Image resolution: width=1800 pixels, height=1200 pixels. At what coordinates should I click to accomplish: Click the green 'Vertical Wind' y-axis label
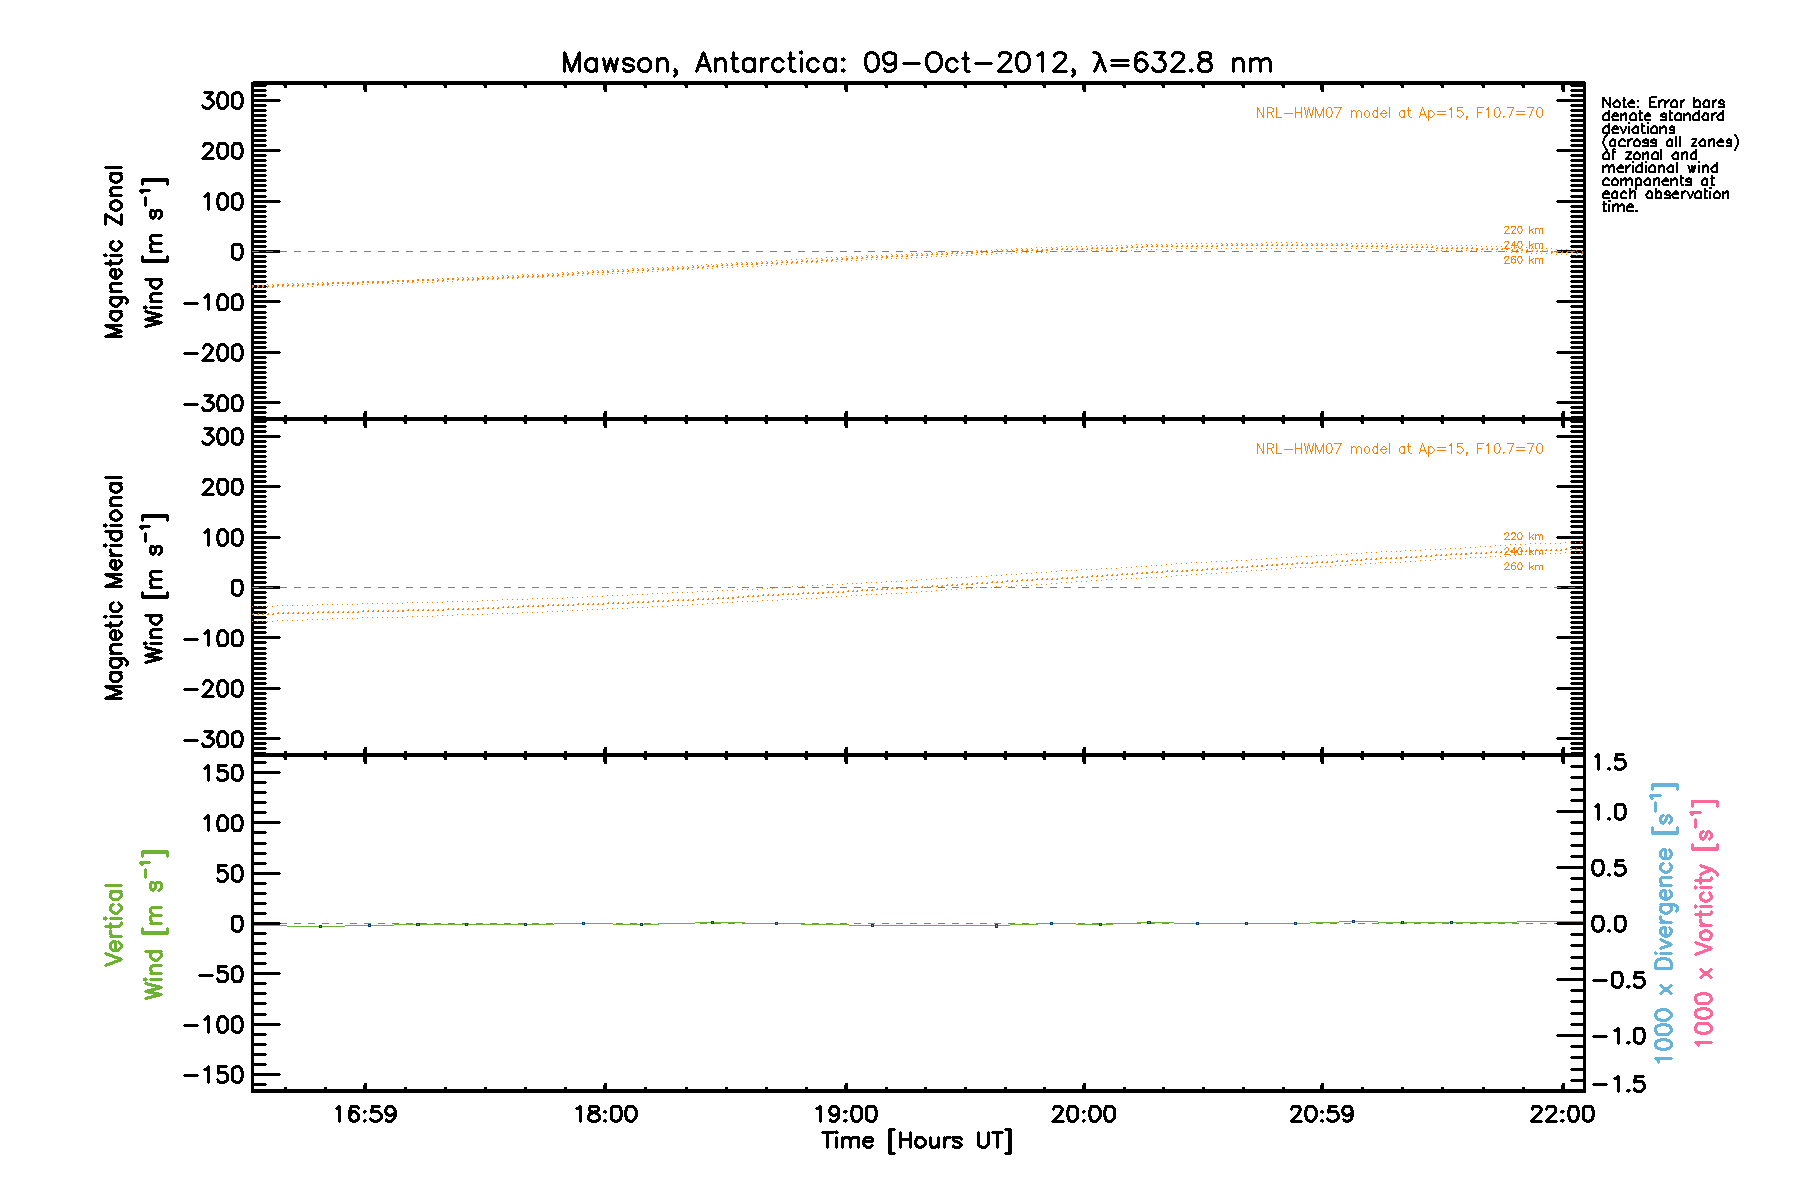[135, 924]
